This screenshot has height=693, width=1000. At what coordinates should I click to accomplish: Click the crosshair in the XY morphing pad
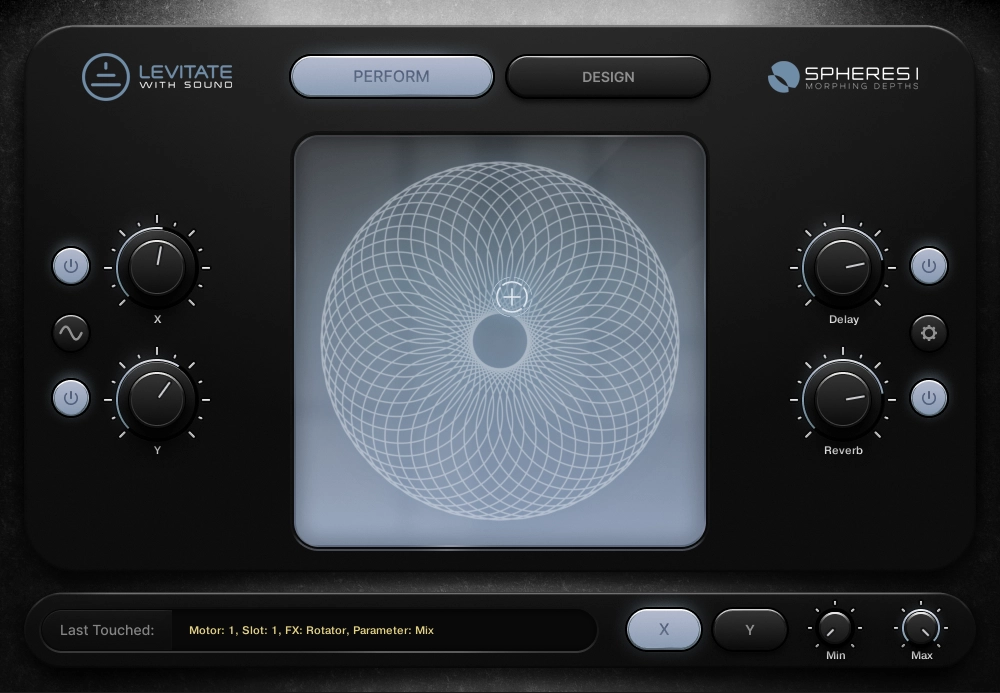(512, 297)
